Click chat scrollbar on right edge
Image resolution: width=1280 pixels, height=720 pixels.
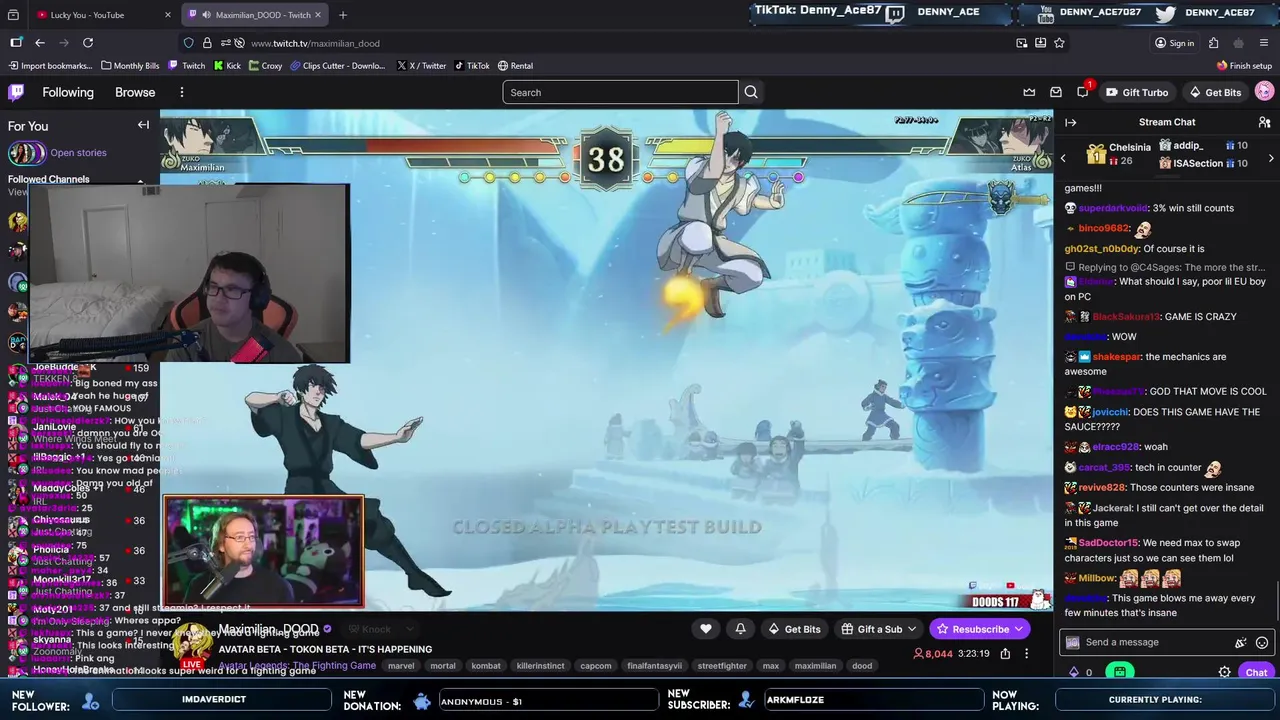1277,601
